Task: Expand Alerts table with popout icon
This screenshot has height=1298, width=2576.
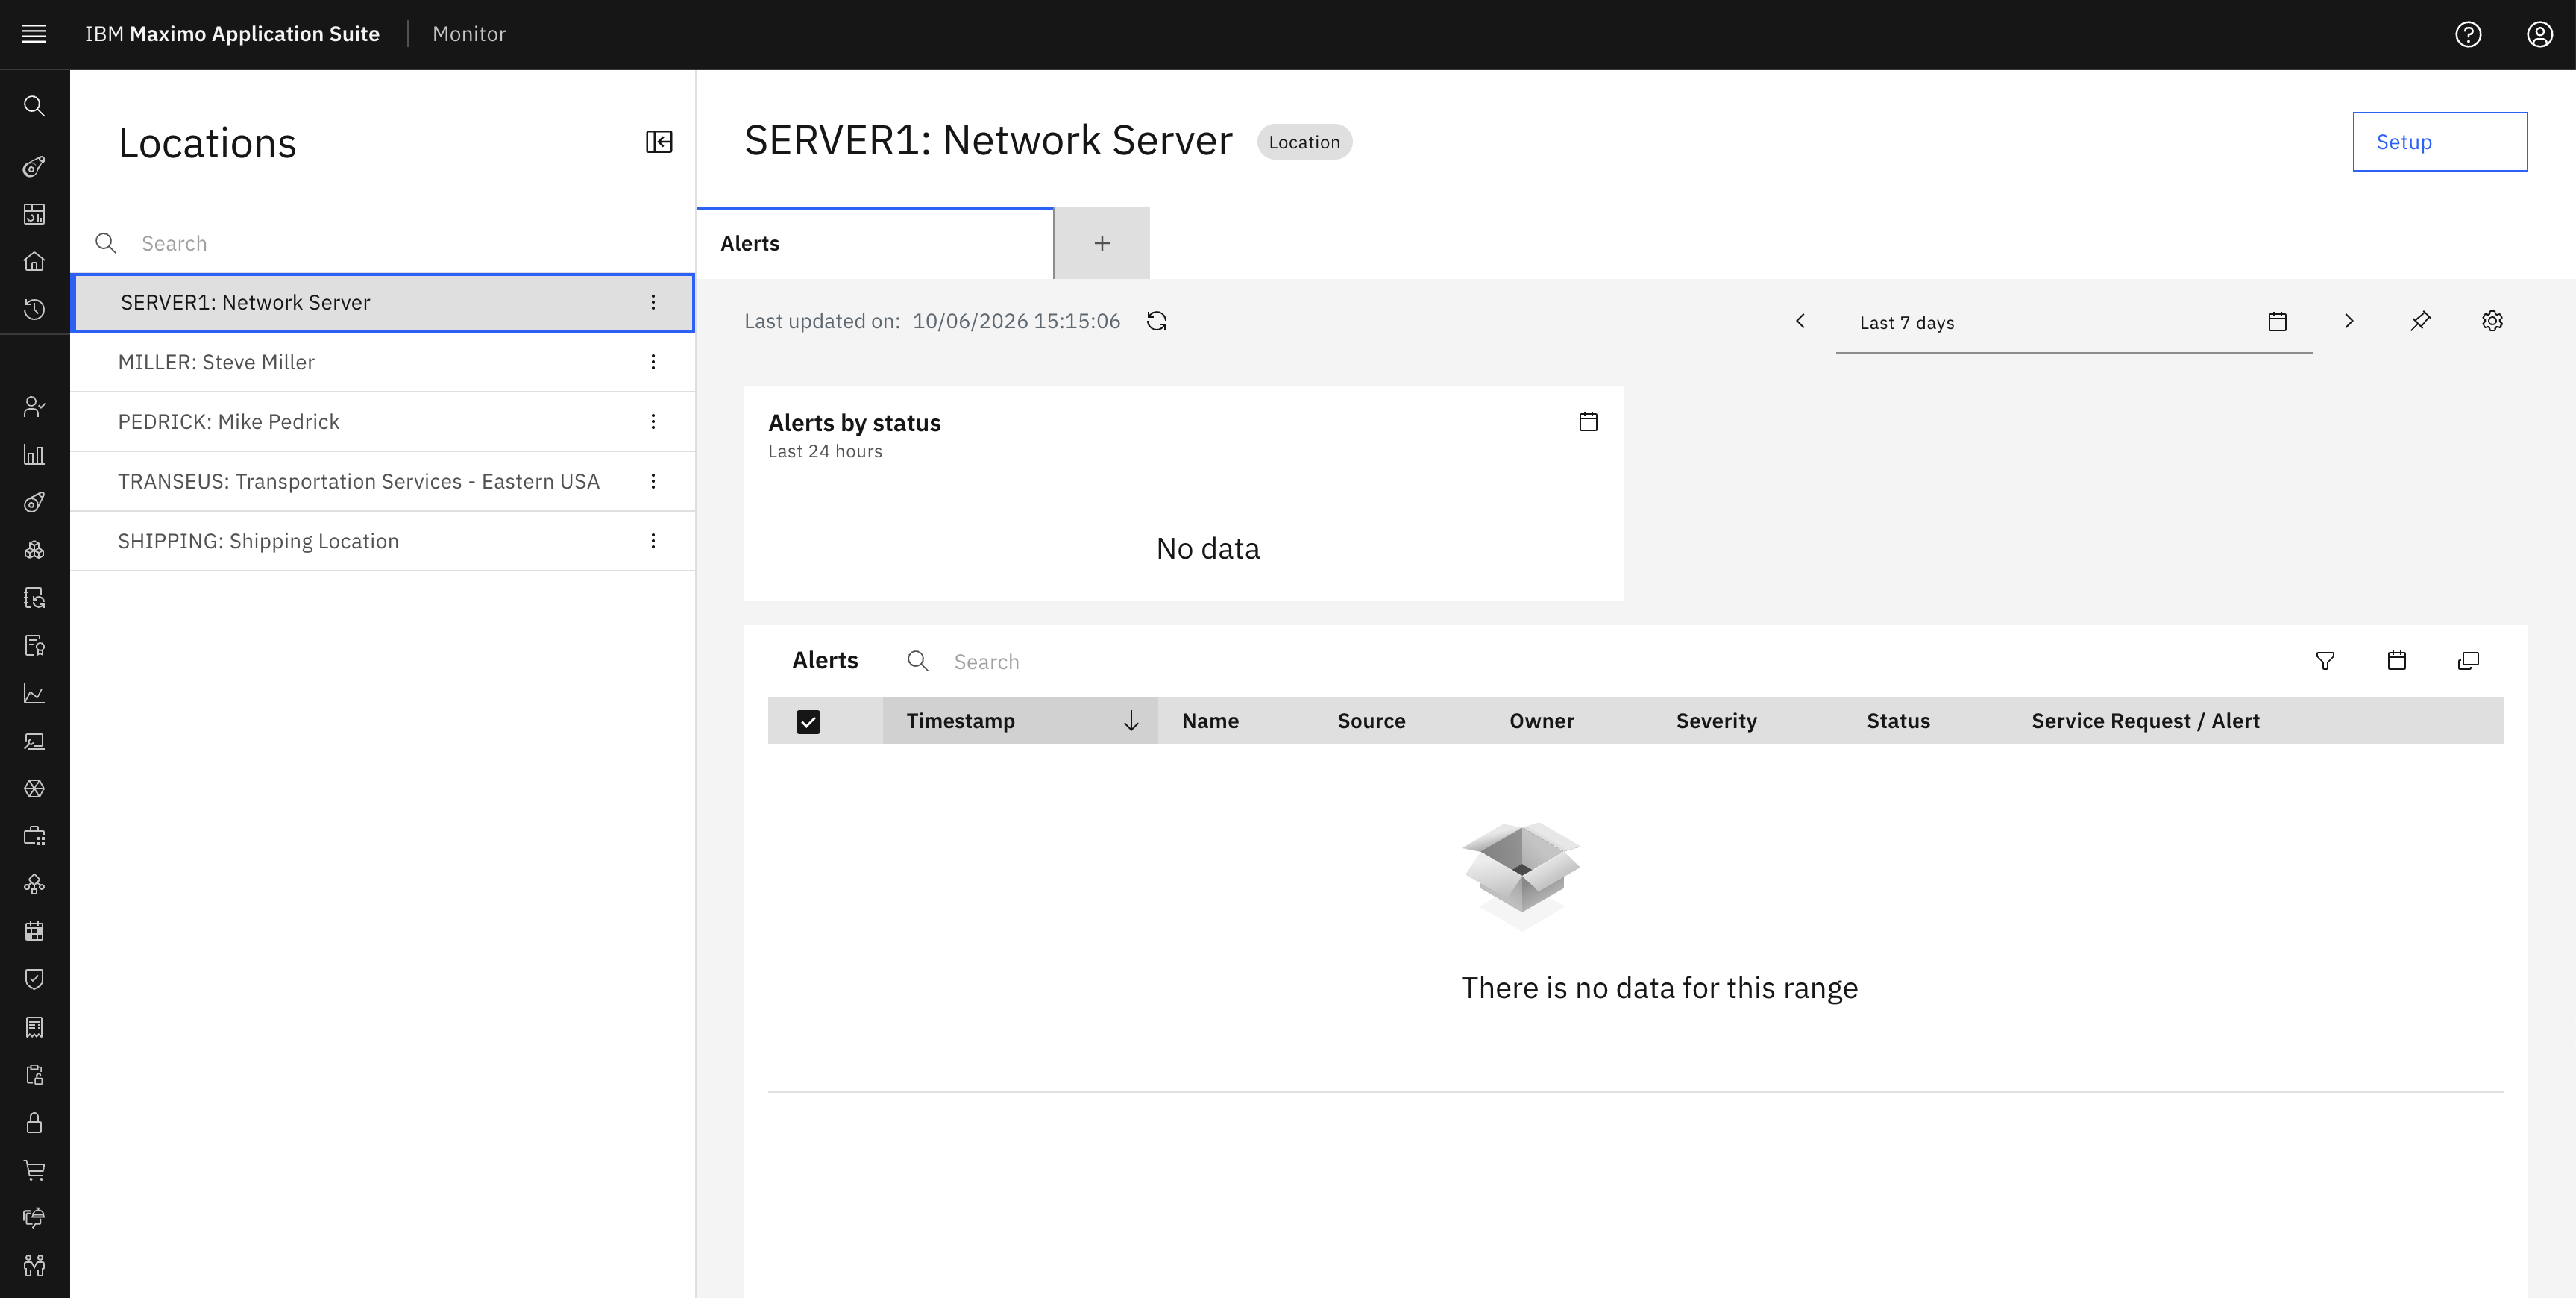Action: (2468, 661)
